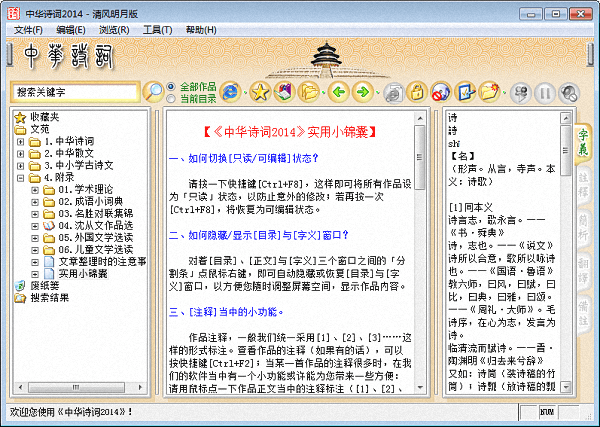This screenshot has height=427, width=600.
Task: Open the 工具(T) menu
Action: (158, 30)
